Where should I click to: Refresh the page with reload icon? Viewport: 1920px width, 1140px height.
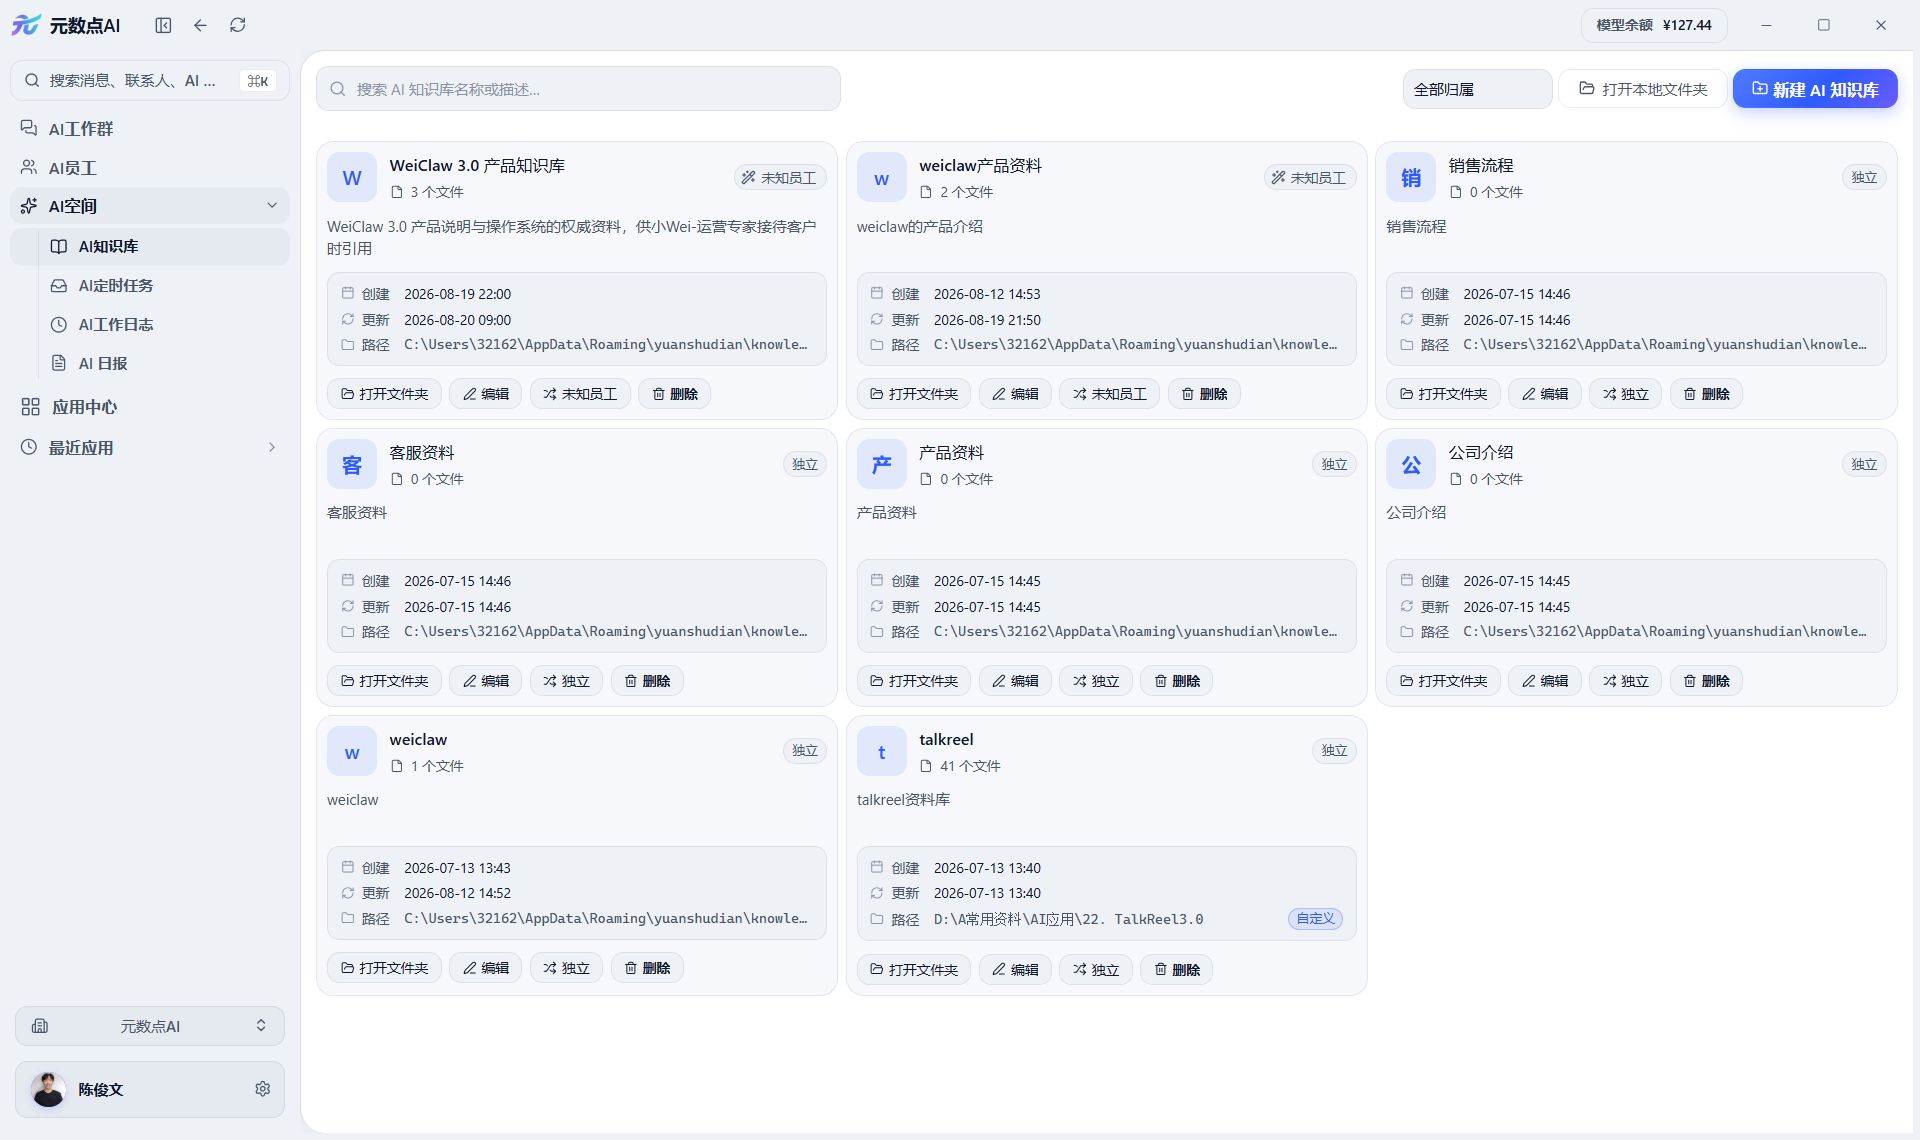click(237, 25)
